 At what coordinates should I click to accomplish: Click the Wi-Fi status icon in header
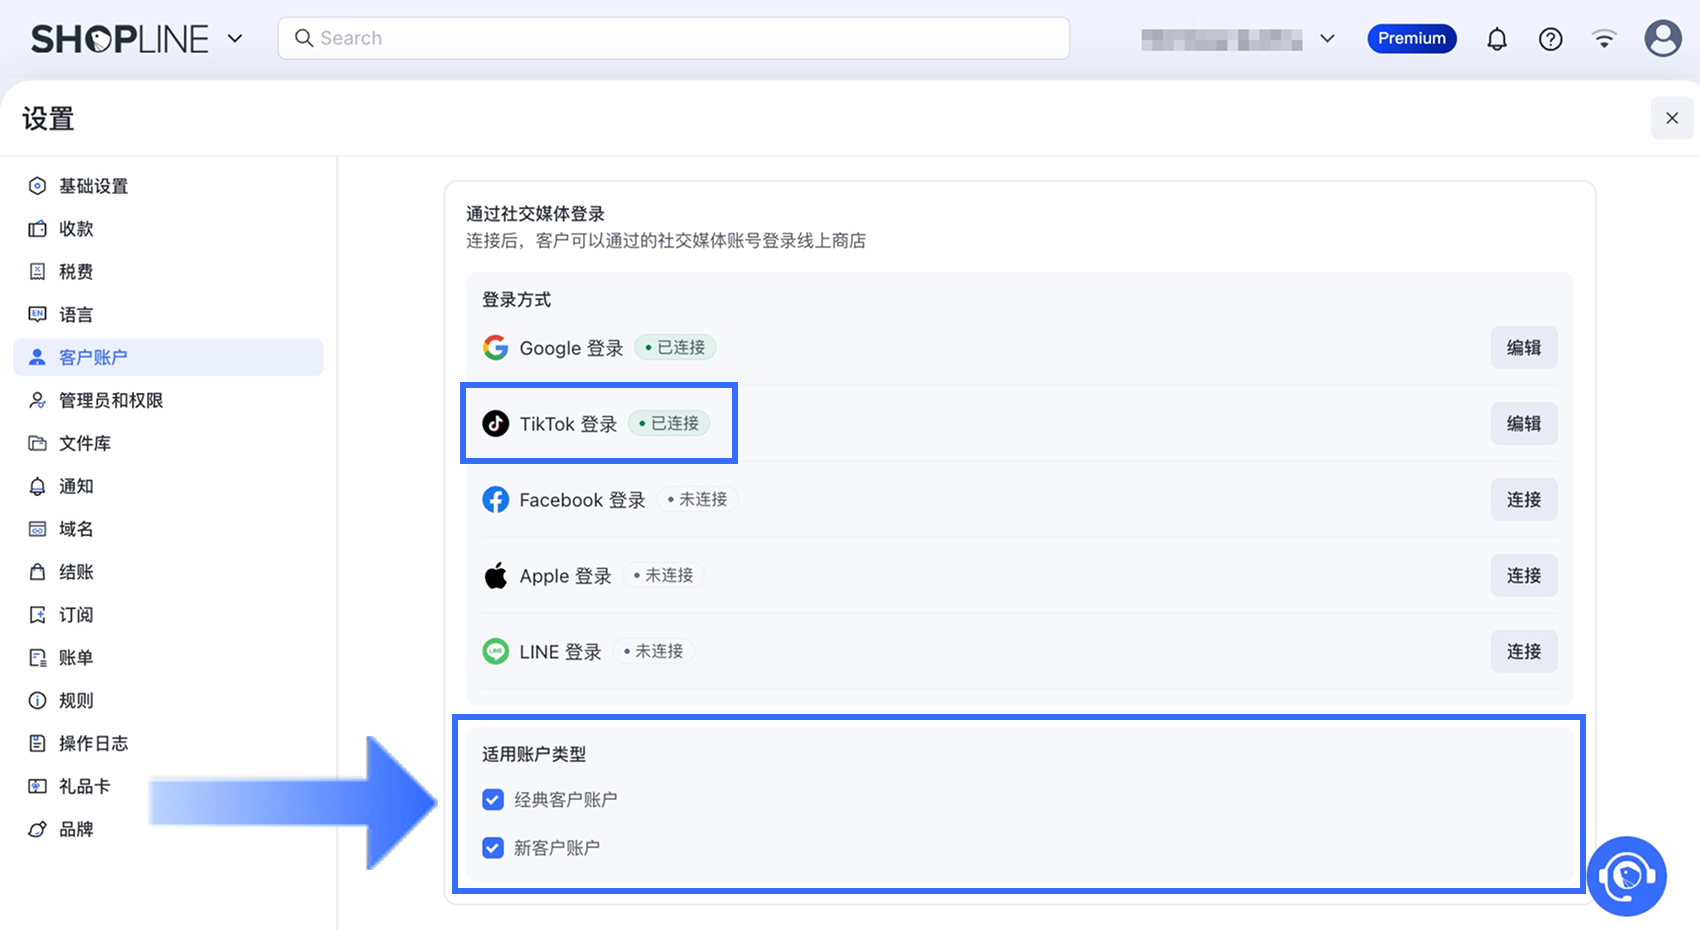coord(1604,39)
